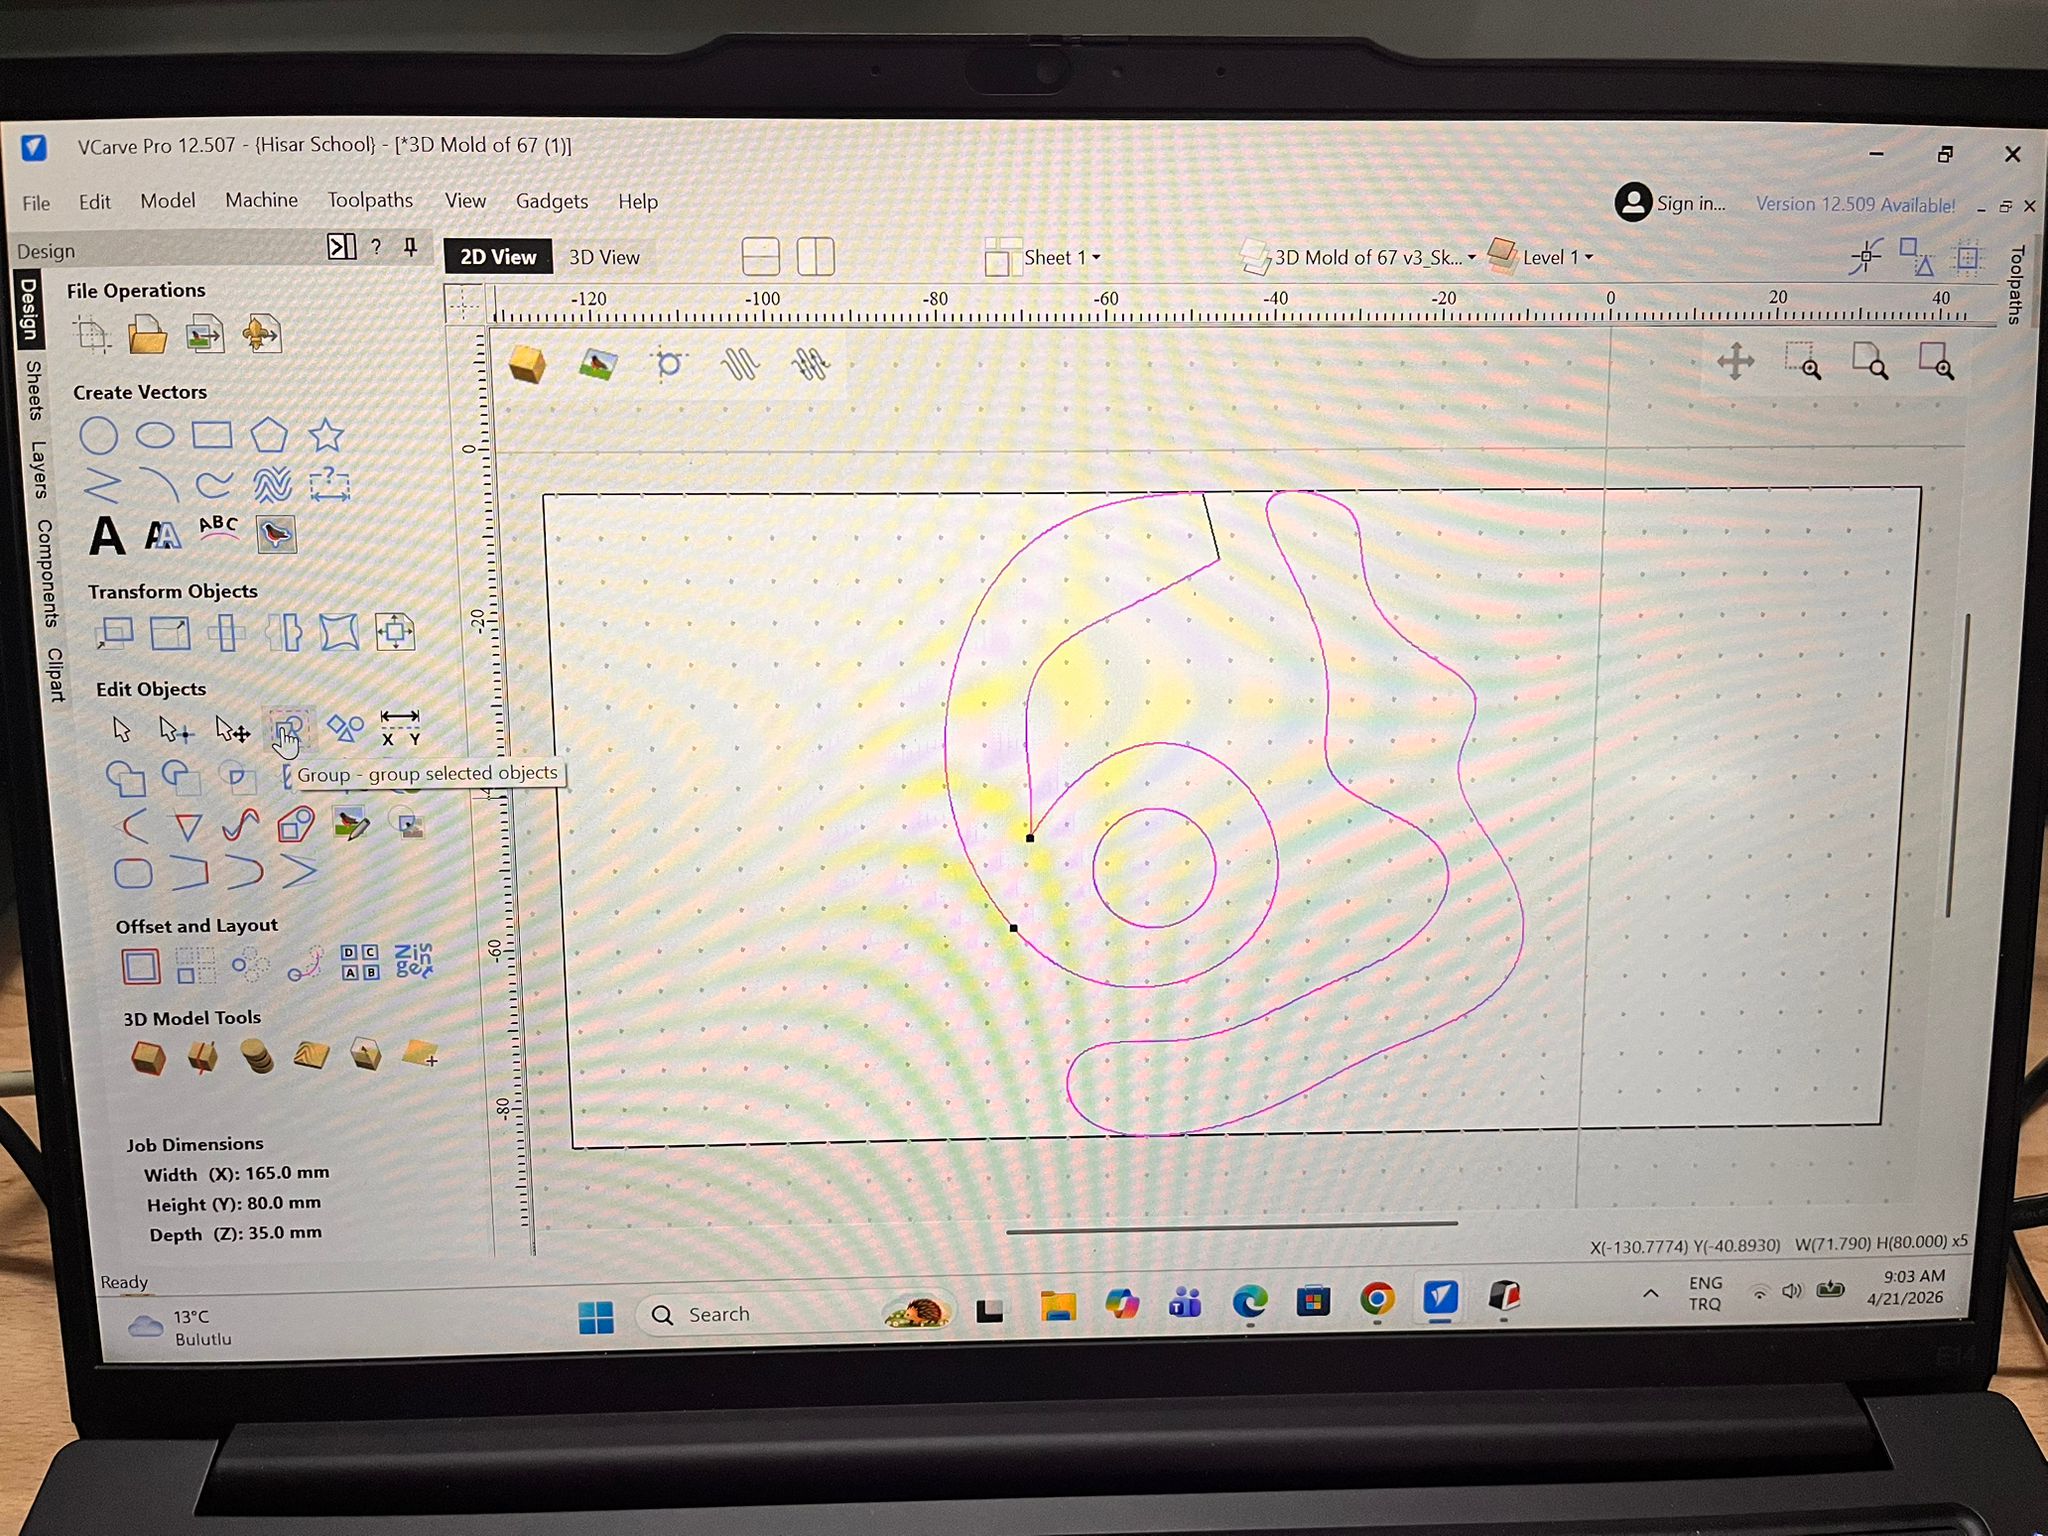Select the Draw Star tool
This screenshot has height=1536, width=2048.
click(x=326, y=435)
